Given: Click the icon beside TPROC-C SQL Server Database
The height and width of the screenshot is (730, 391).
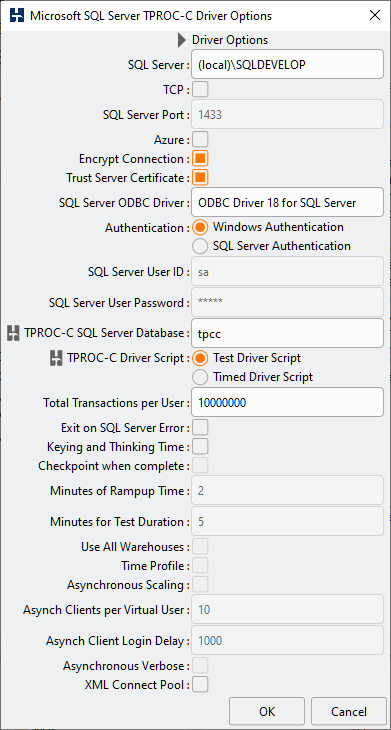Looking at the screenshot, I should (13, 333).
